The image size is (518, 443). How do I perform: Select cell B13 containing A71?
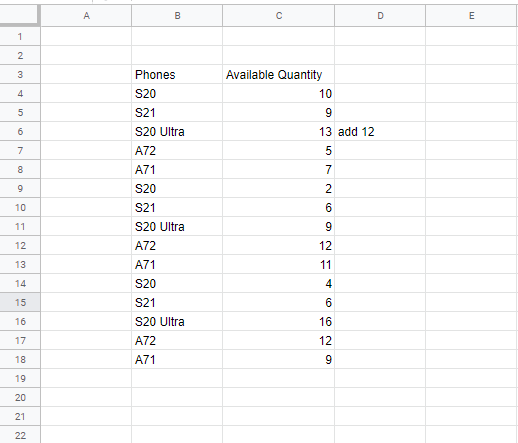pyautogui.click(x=177, y=264)
